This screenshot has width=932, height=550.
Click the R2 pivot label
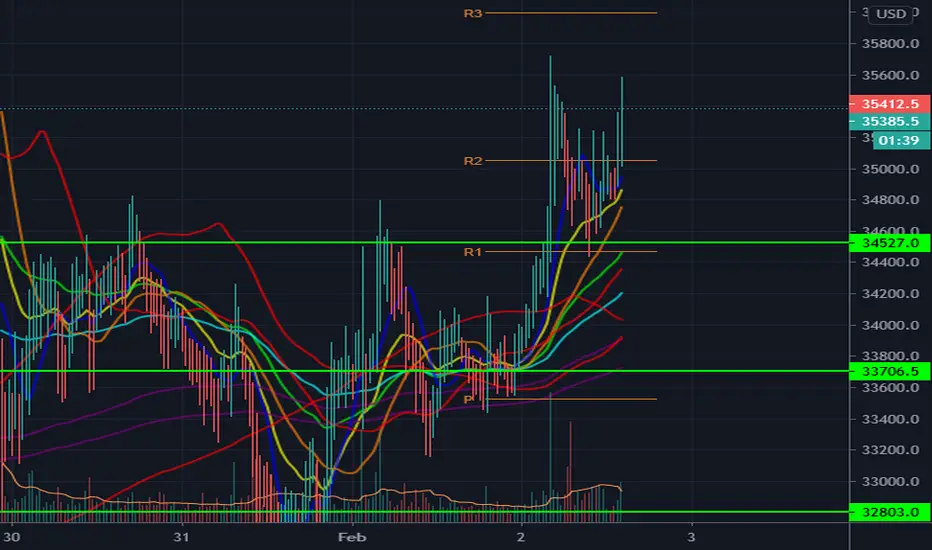pos(473,161)
